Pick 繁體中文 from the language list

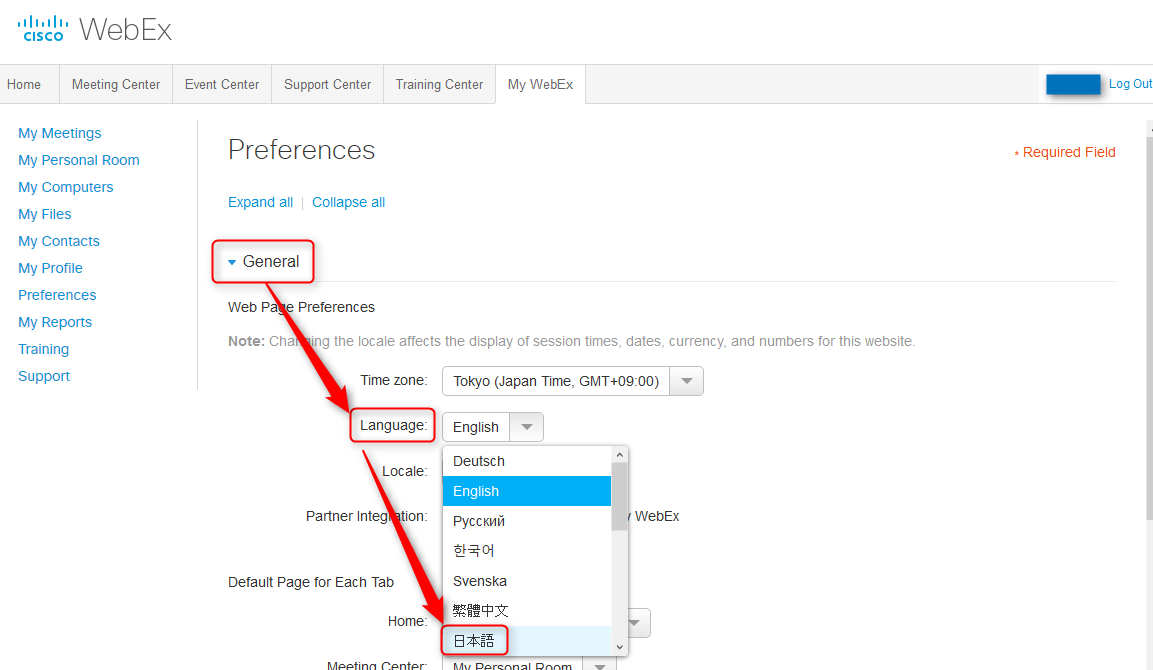tap(526, 610)
